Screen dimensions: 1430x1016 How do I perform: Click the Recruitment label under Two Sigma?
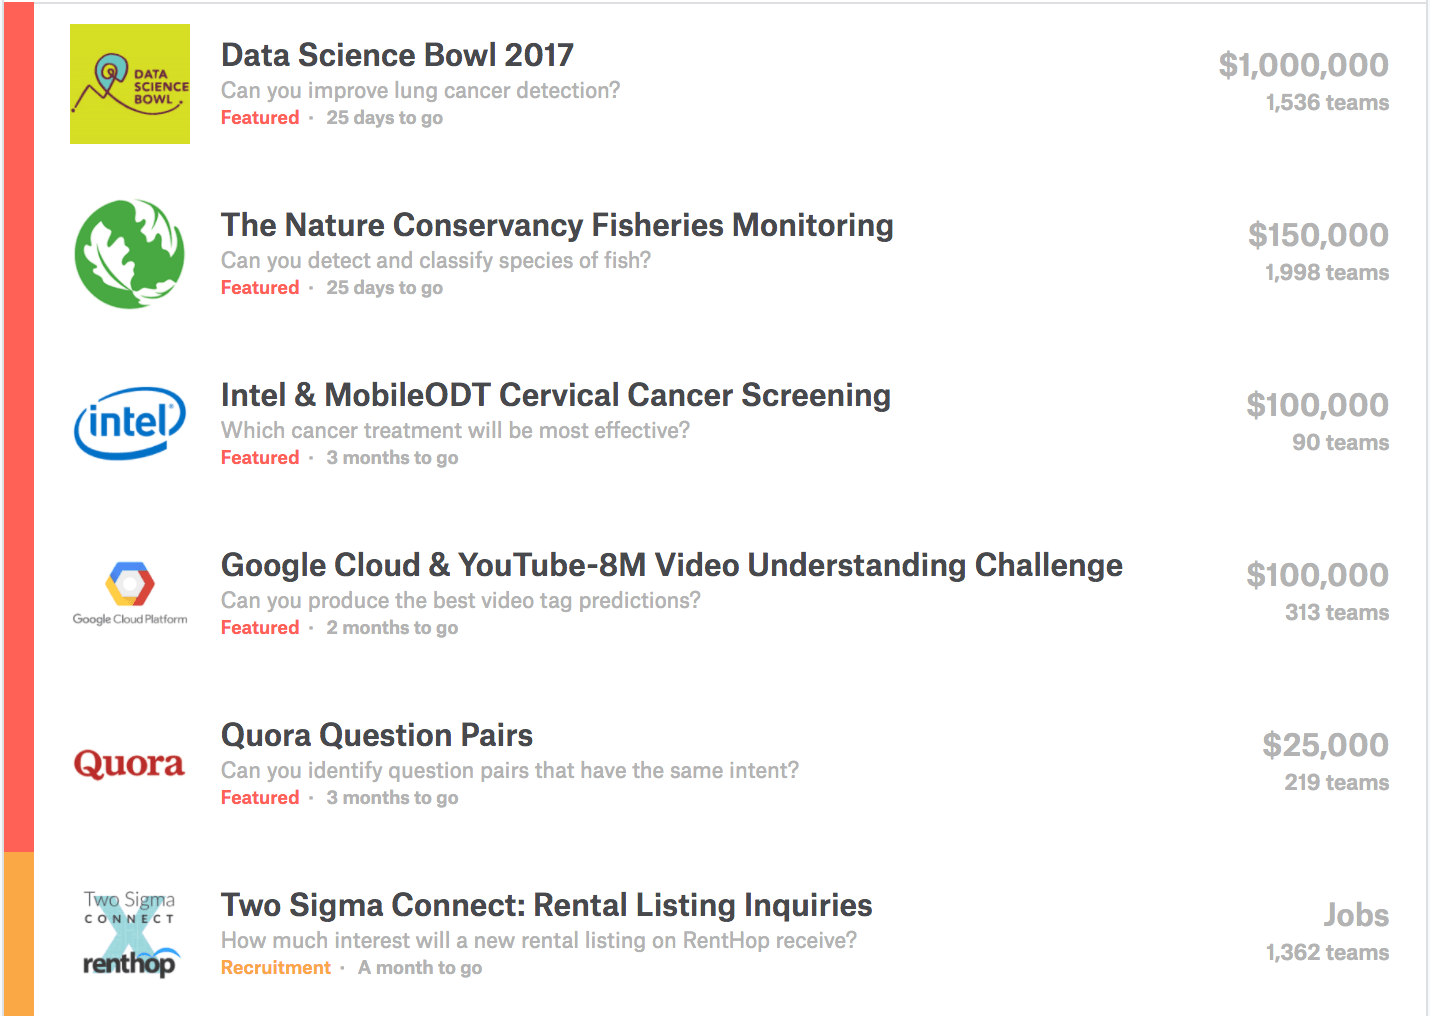[276, 967]
